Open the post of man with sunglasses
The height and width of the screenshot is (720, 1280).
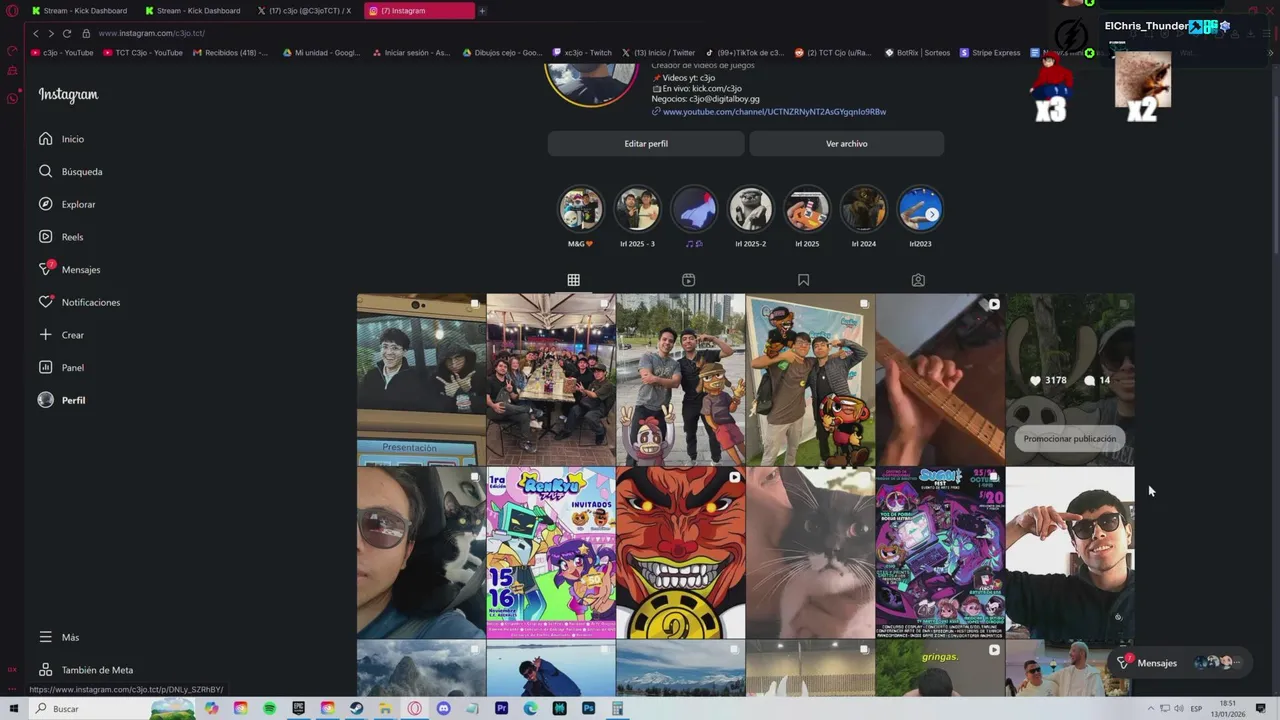pos(1070,553)
